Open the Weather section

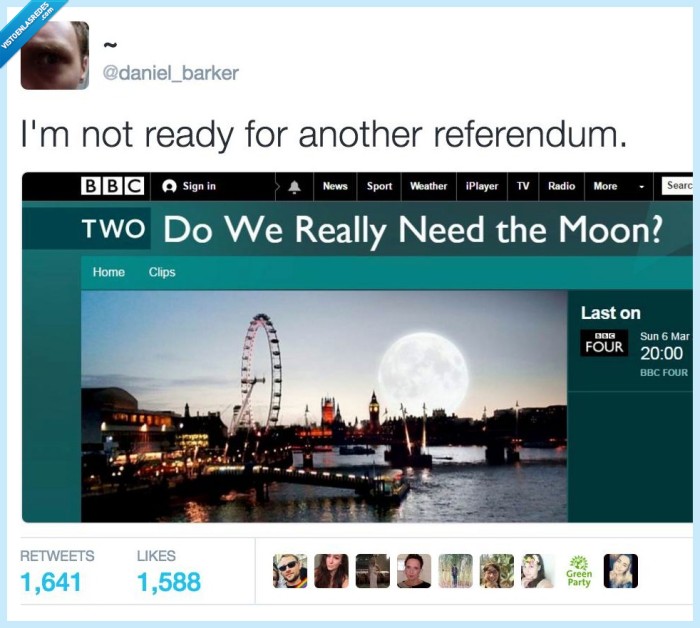tap(429, 186)
